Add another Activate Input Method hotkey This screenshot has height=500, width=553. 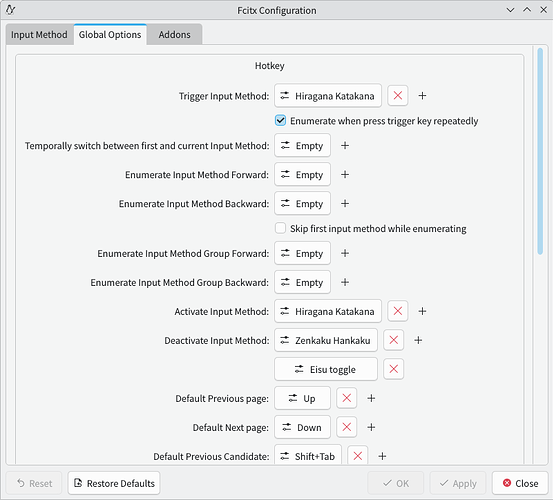click(422, 311)
